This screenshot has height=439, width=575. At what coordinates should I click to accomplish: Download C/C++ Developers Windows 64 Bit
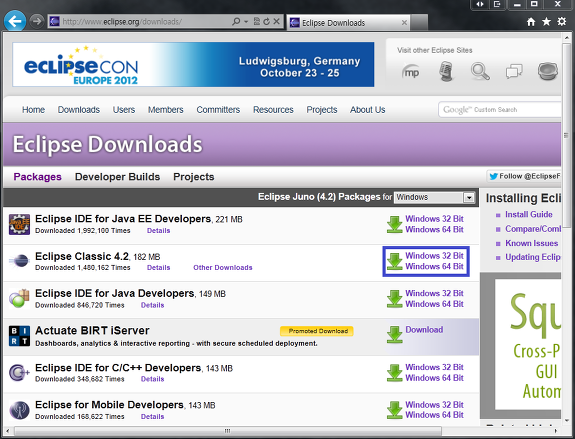(434, 378)
